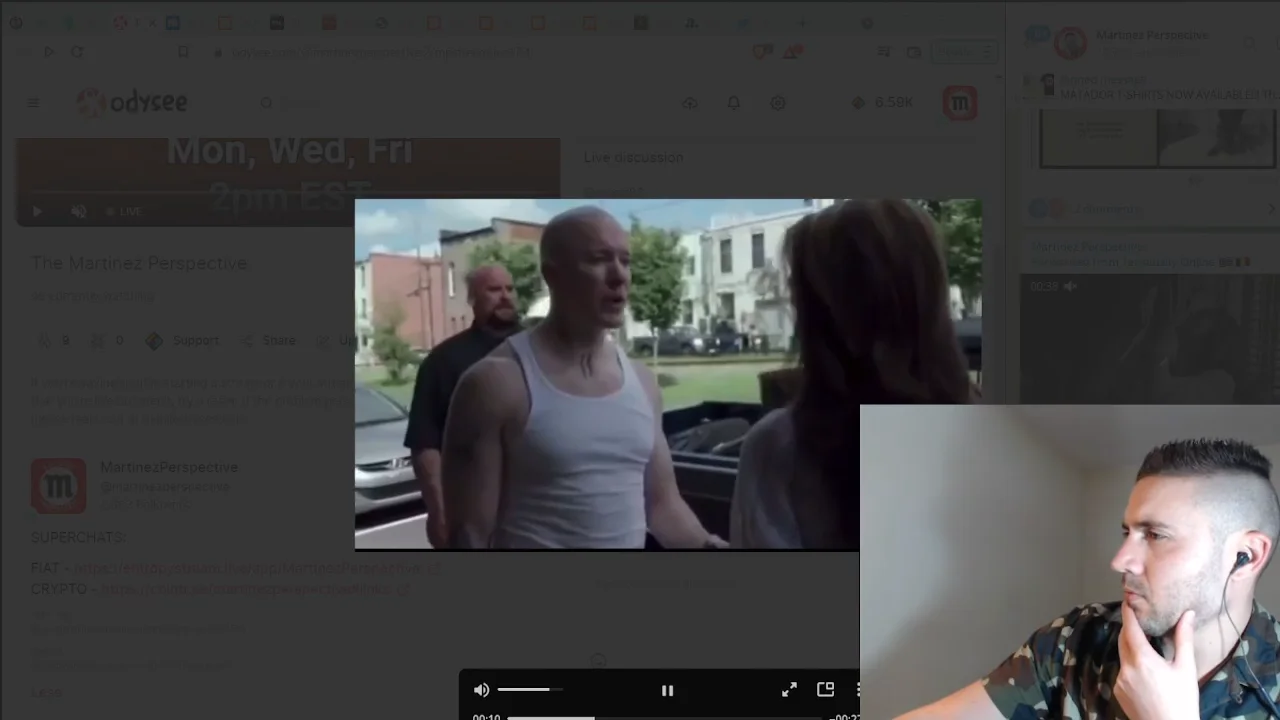Click the browser address bar URL
This screenshot has width=1280, height=720.
coord(380,52)
